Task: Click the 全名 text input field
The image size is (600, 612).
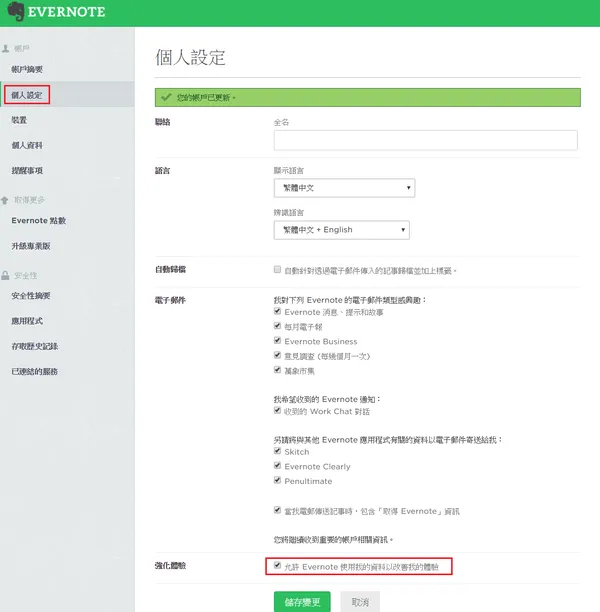Action: click(x=426, y=140)
